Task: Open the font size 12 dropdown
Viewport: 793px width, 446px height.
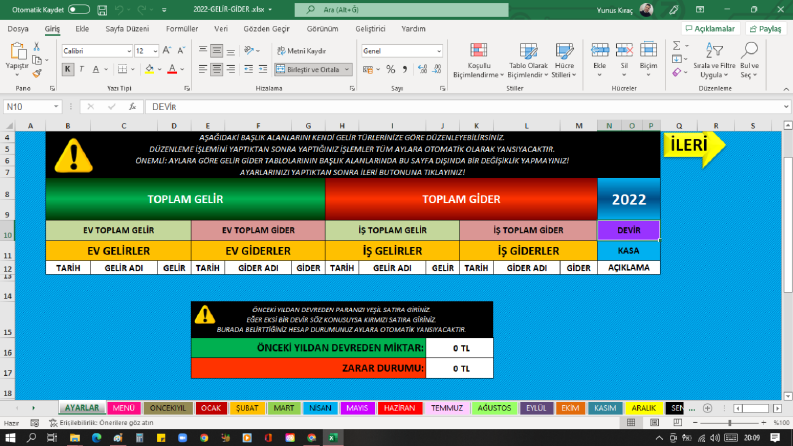Action: point(155,51)
